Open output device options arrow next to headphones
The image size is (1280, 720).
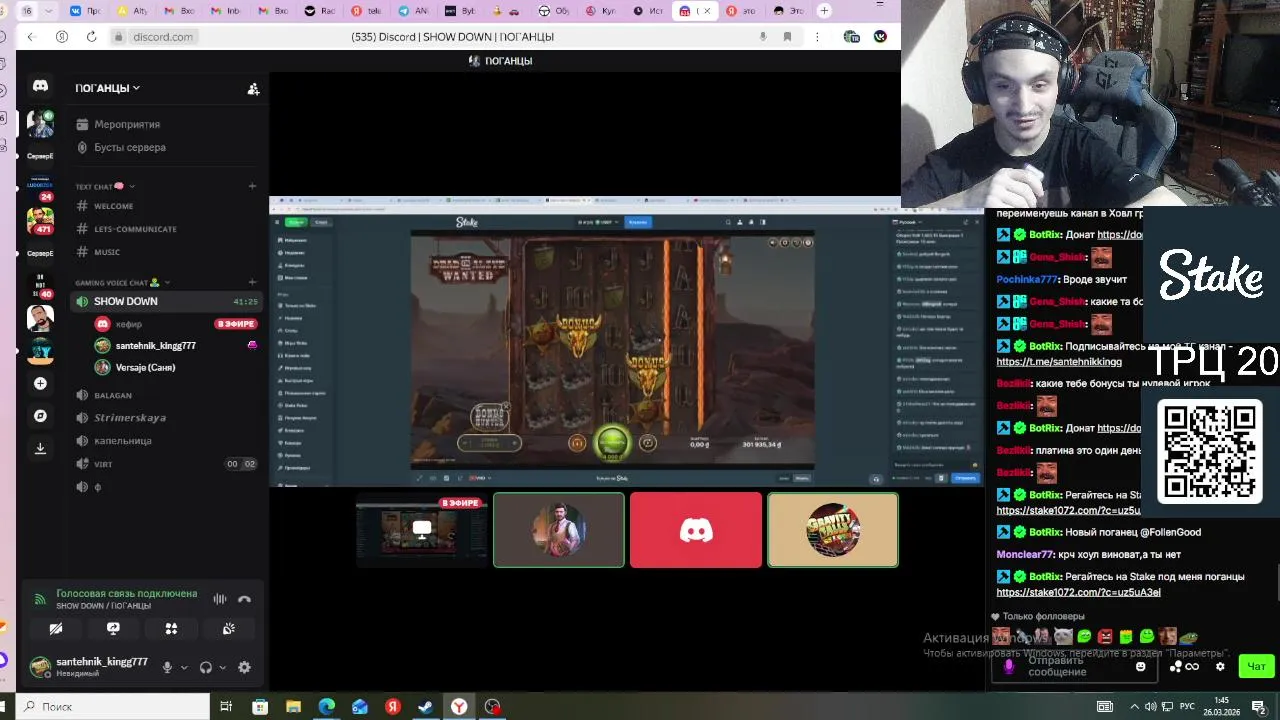point(222,667)
